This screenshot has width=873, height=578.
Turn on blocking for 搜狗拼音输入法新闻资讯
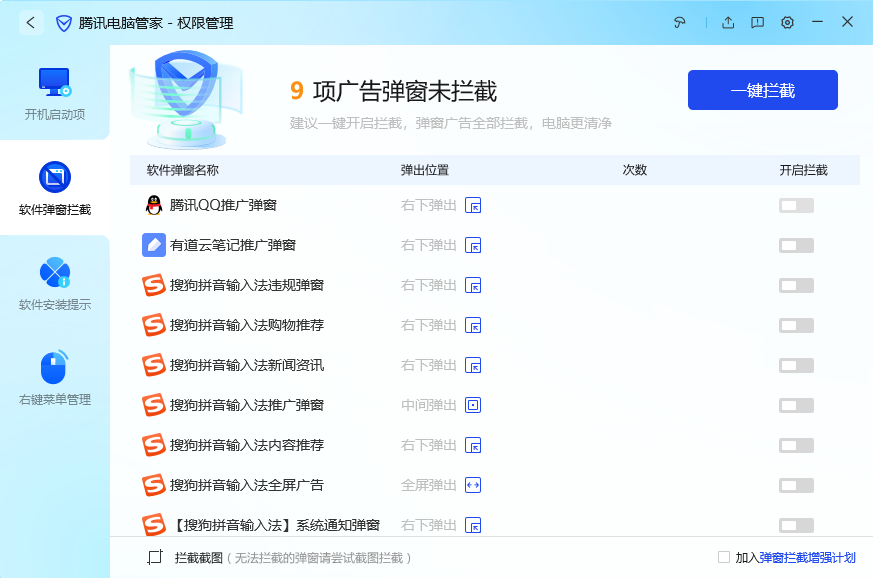point(796,365)
